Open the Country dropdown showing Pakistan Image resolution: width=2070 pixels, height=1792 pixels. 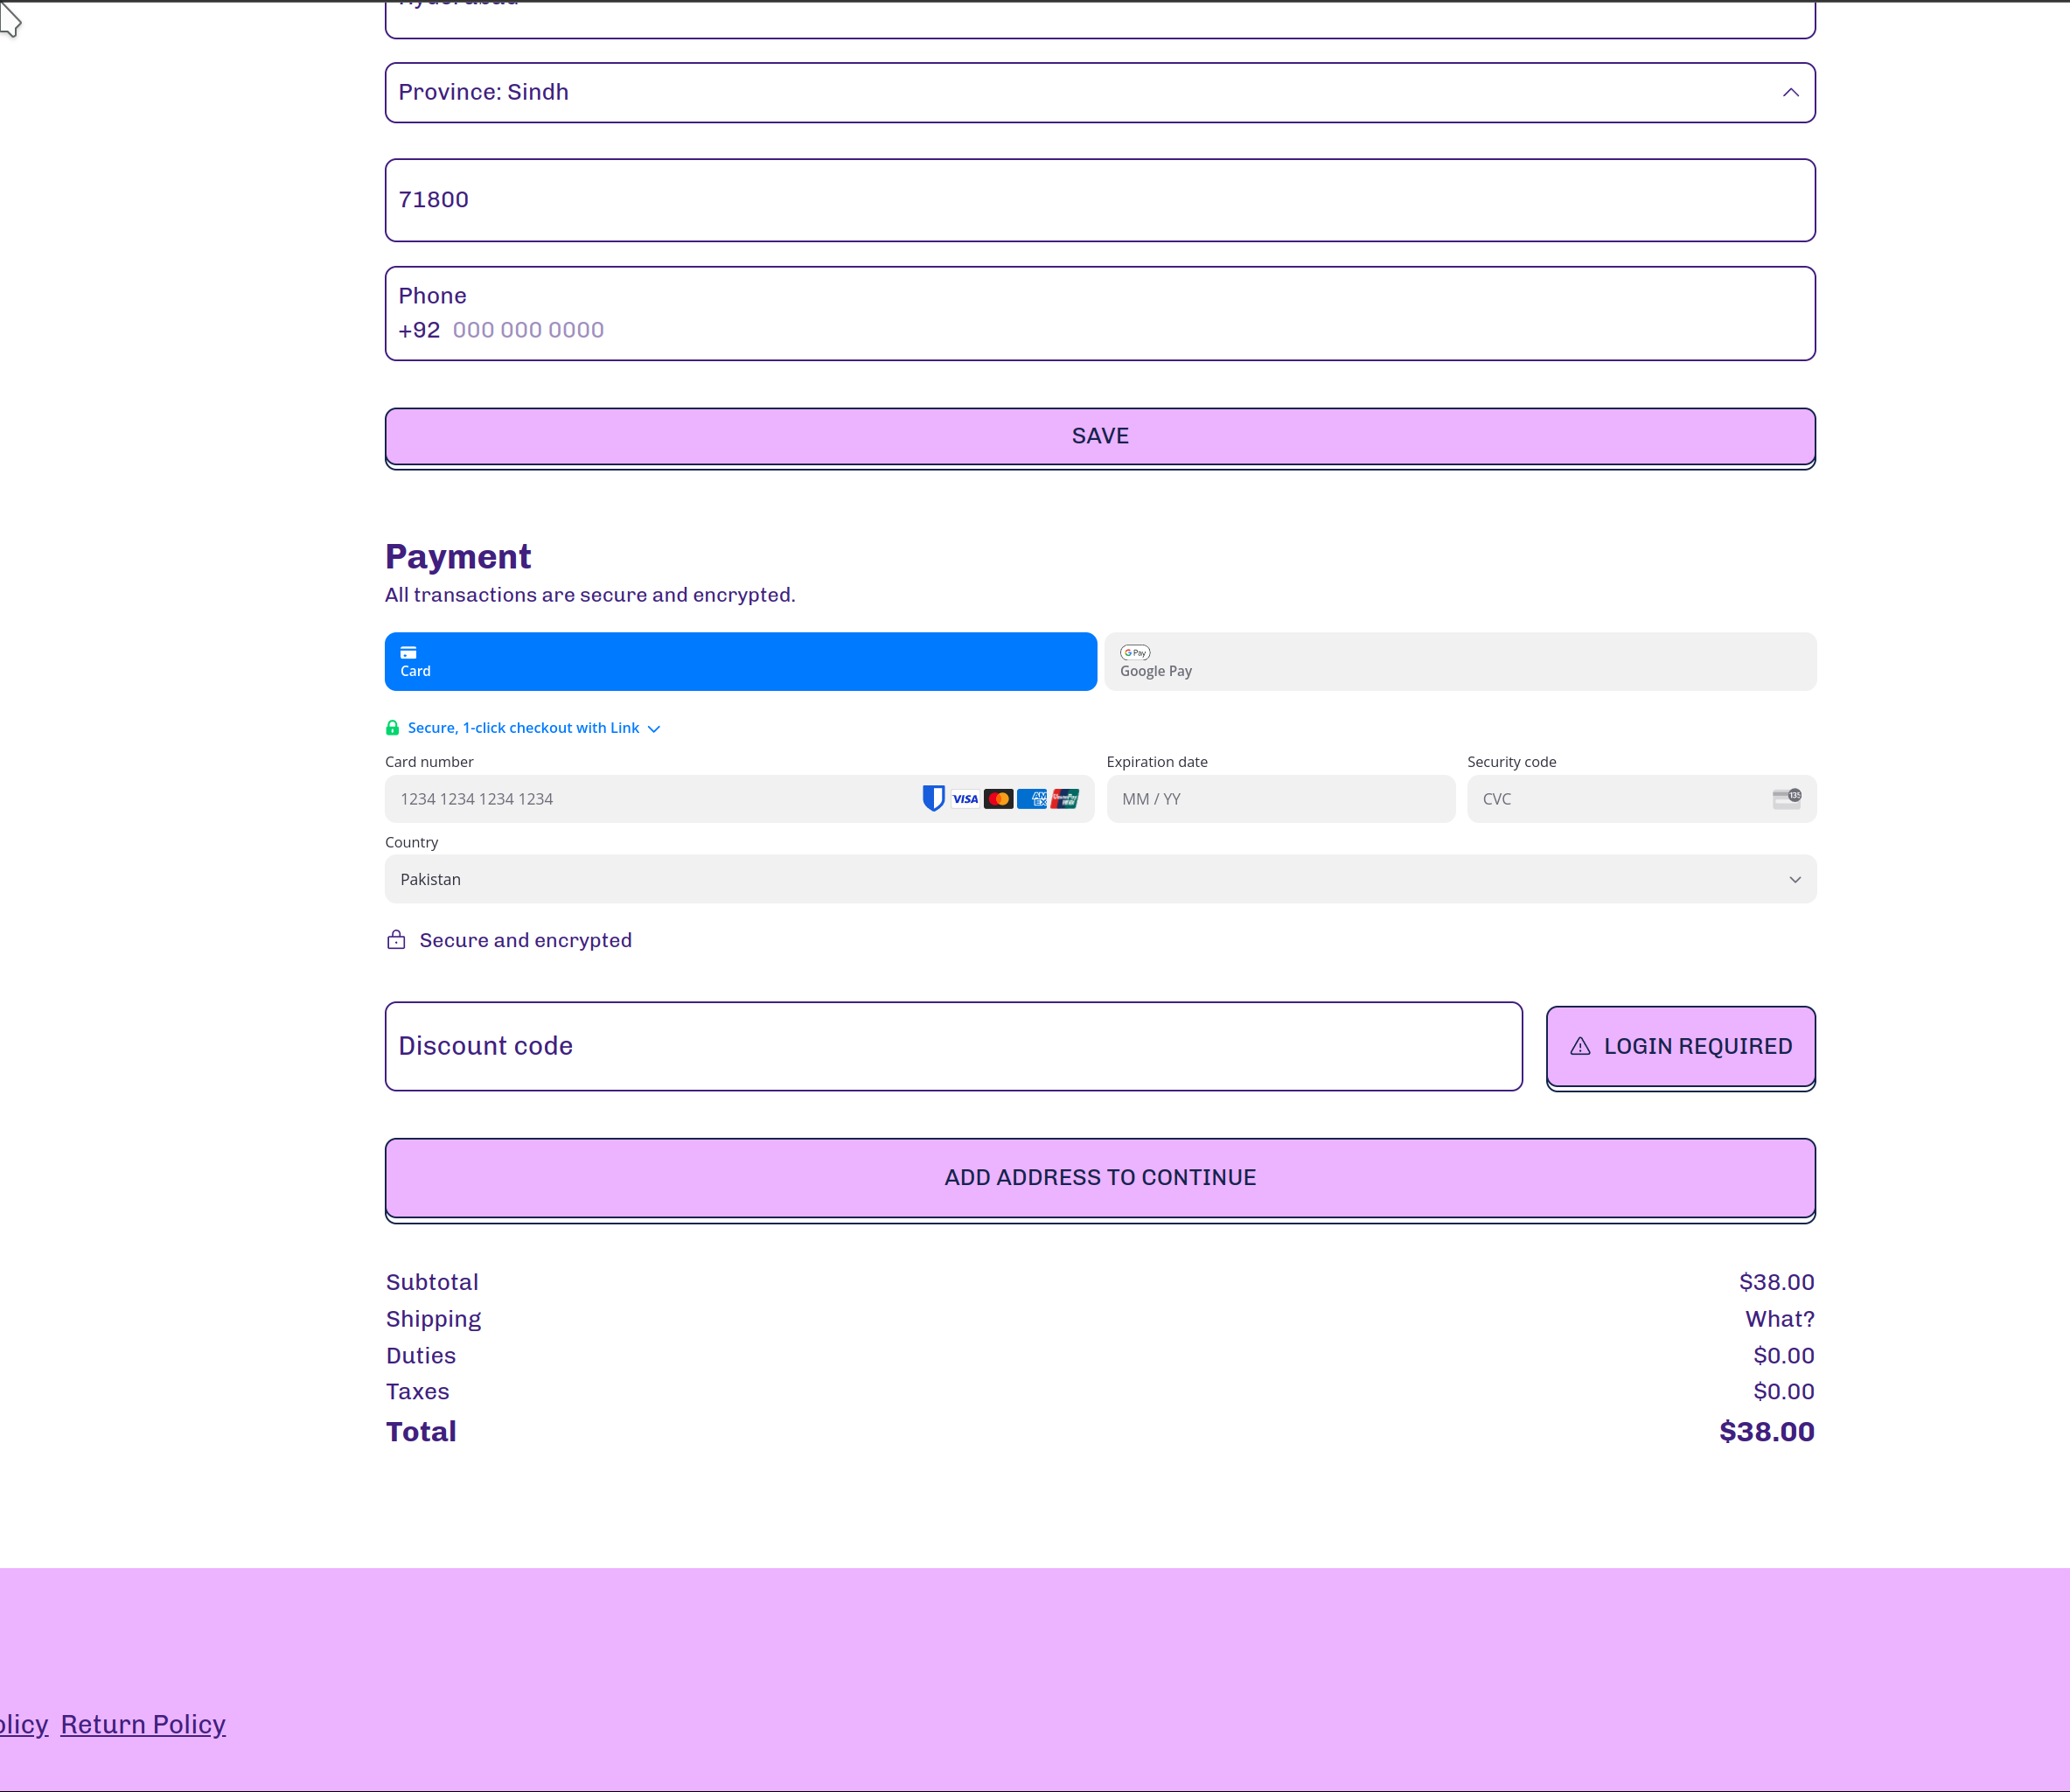coord(1099,879)
